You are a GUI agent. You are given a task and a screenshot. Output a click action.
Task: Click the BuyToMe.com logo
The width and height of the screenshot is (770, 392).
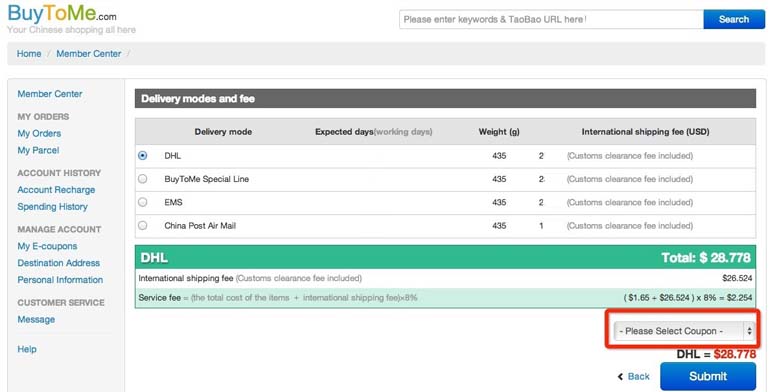coord(62,13)
